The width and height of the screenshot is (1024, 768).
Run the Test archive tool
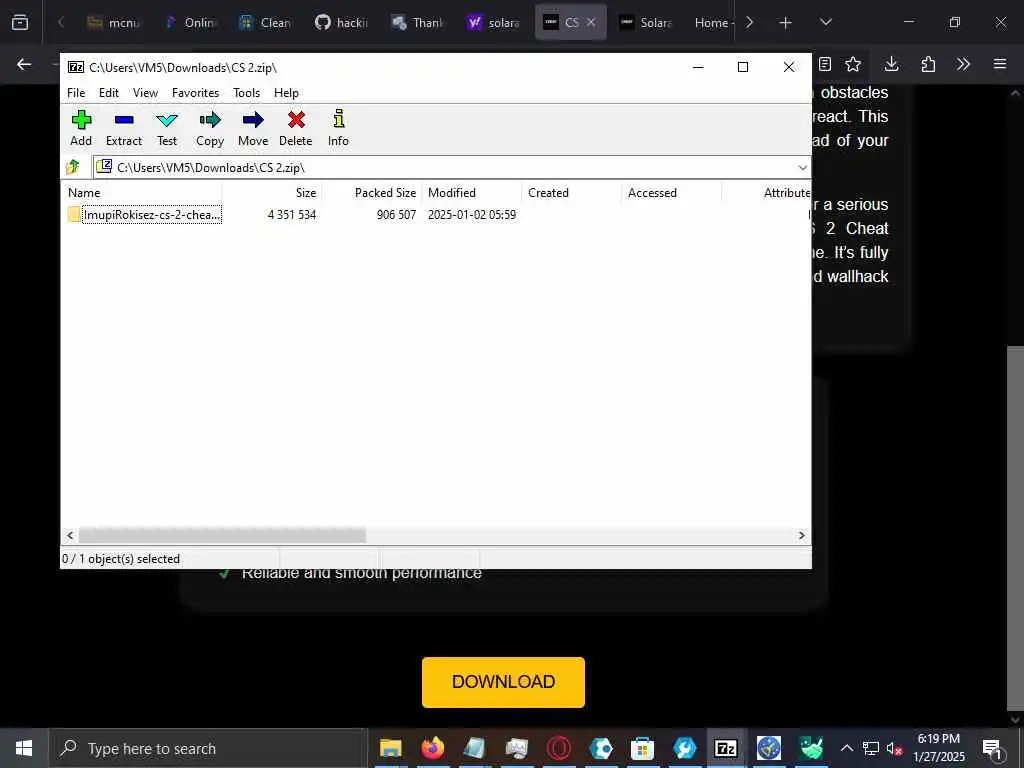click(x=167, y=128)
